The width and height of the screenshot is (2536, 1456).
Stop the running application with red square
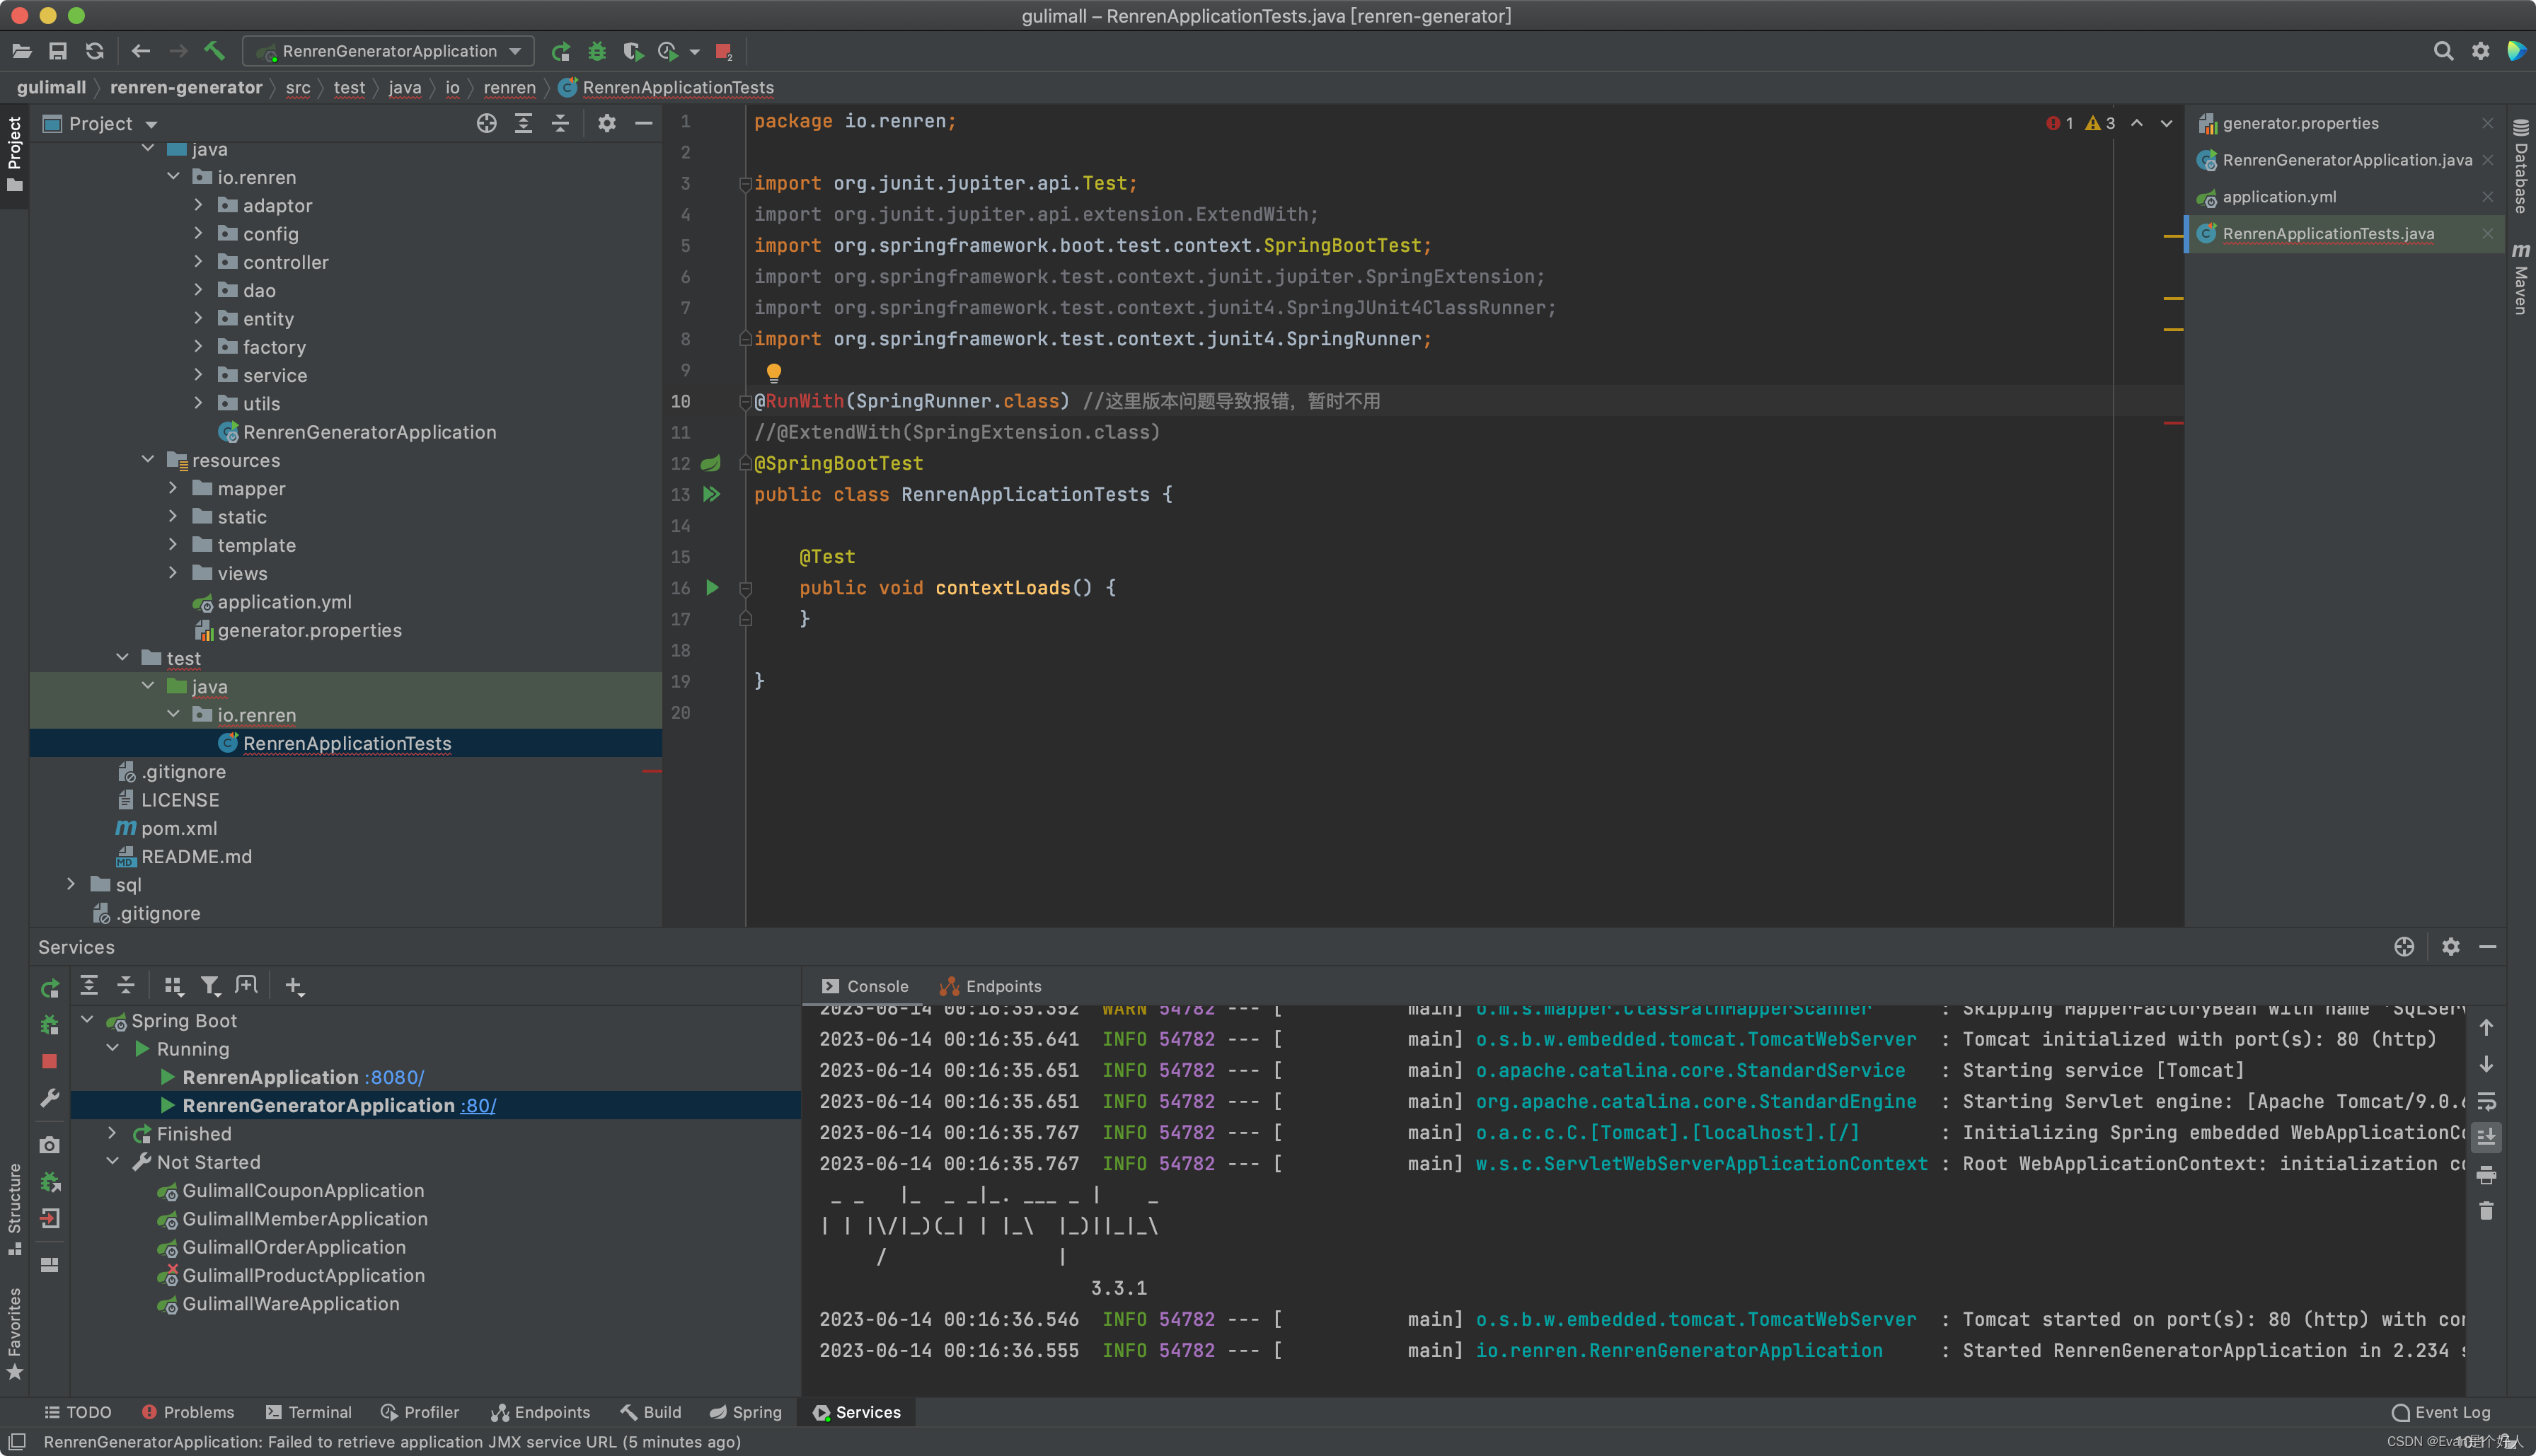tap(724, 51)
